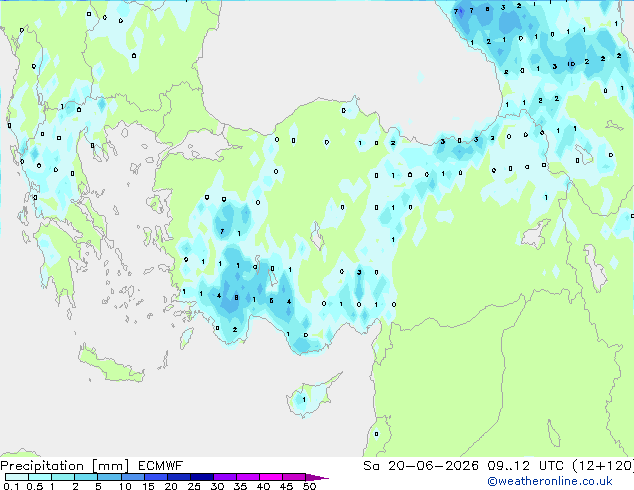Pick the 0.1–0.5 mm legend swatch
The width and height of the screenshot is (634, 490).
17,477
